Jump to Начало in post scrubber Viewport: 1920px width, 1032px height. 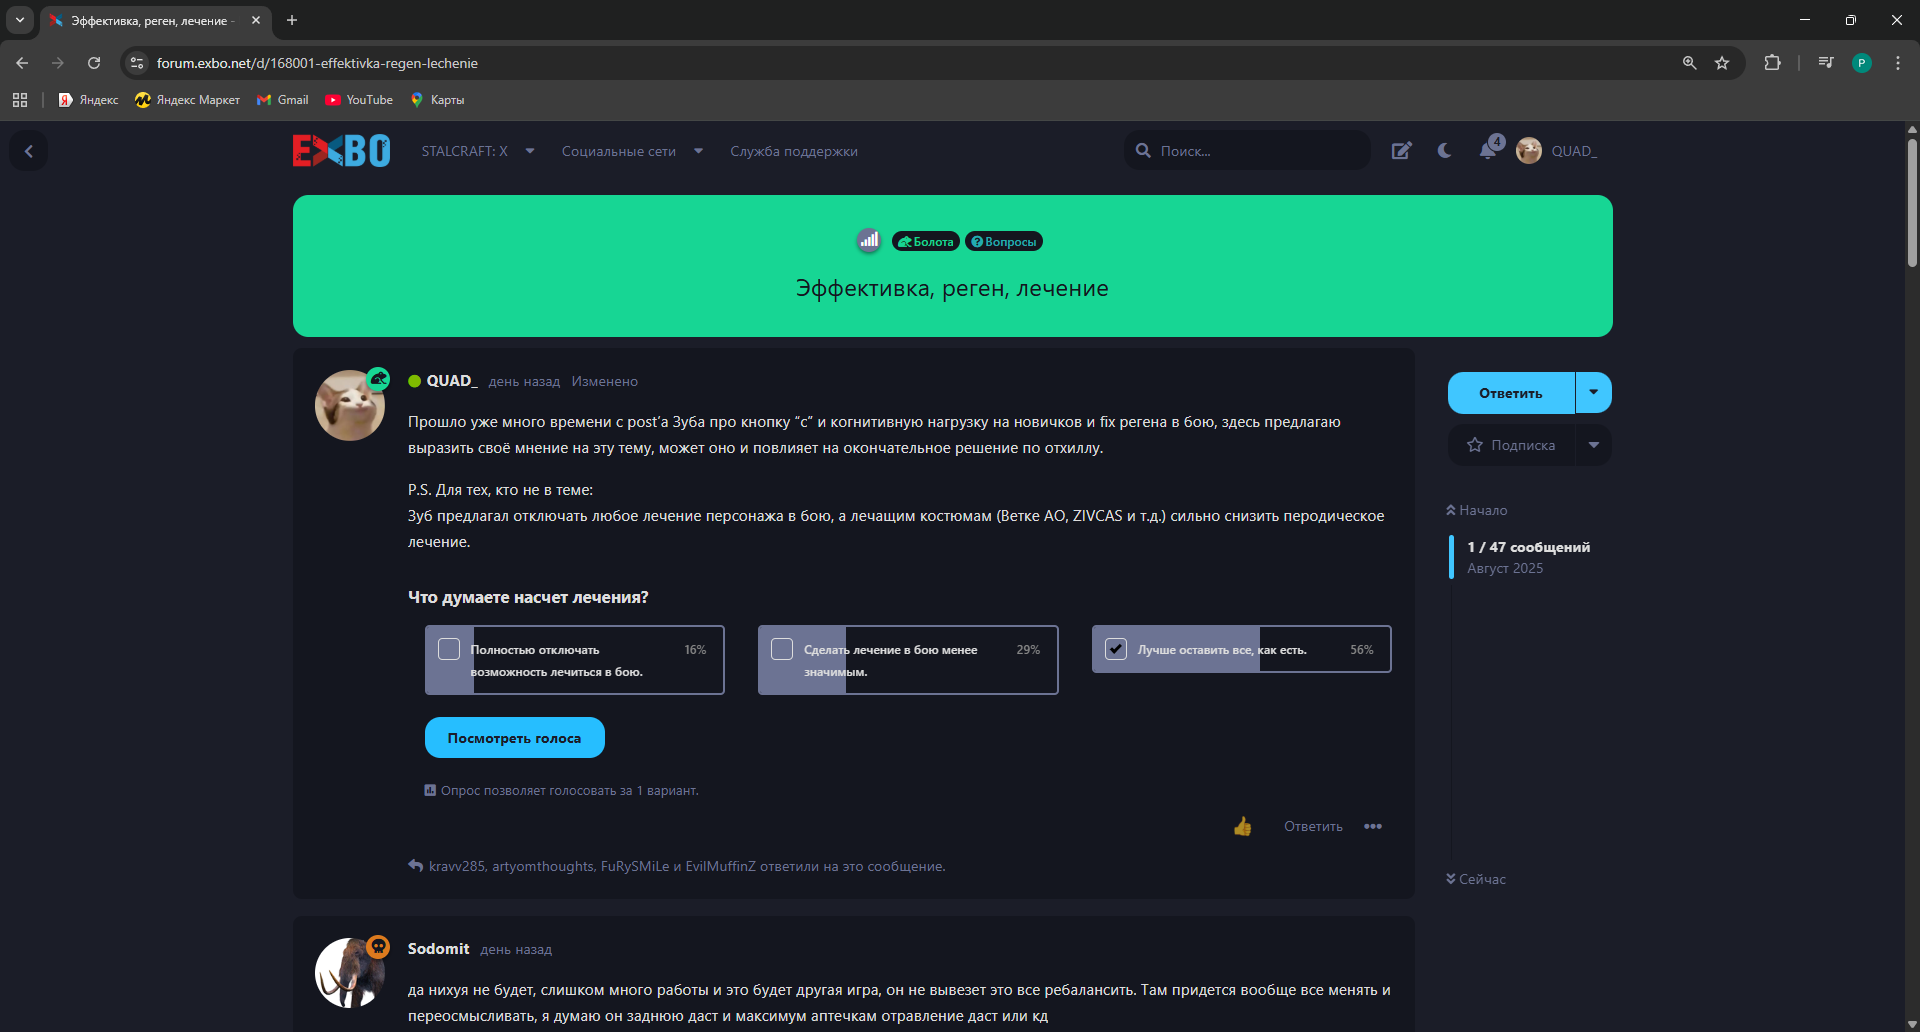coord(1476,510)
